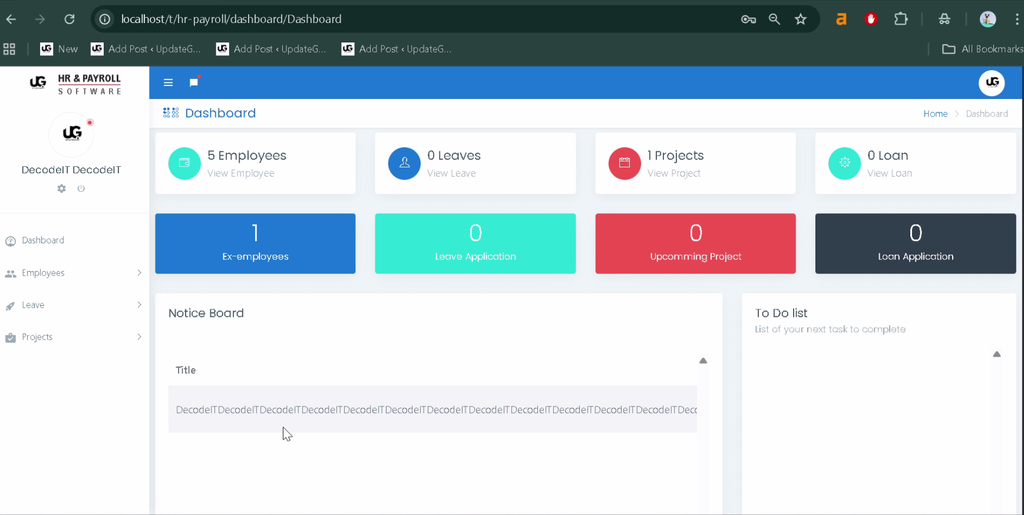Click the settings gear under DecodeIT name

(x=61, y=189)
